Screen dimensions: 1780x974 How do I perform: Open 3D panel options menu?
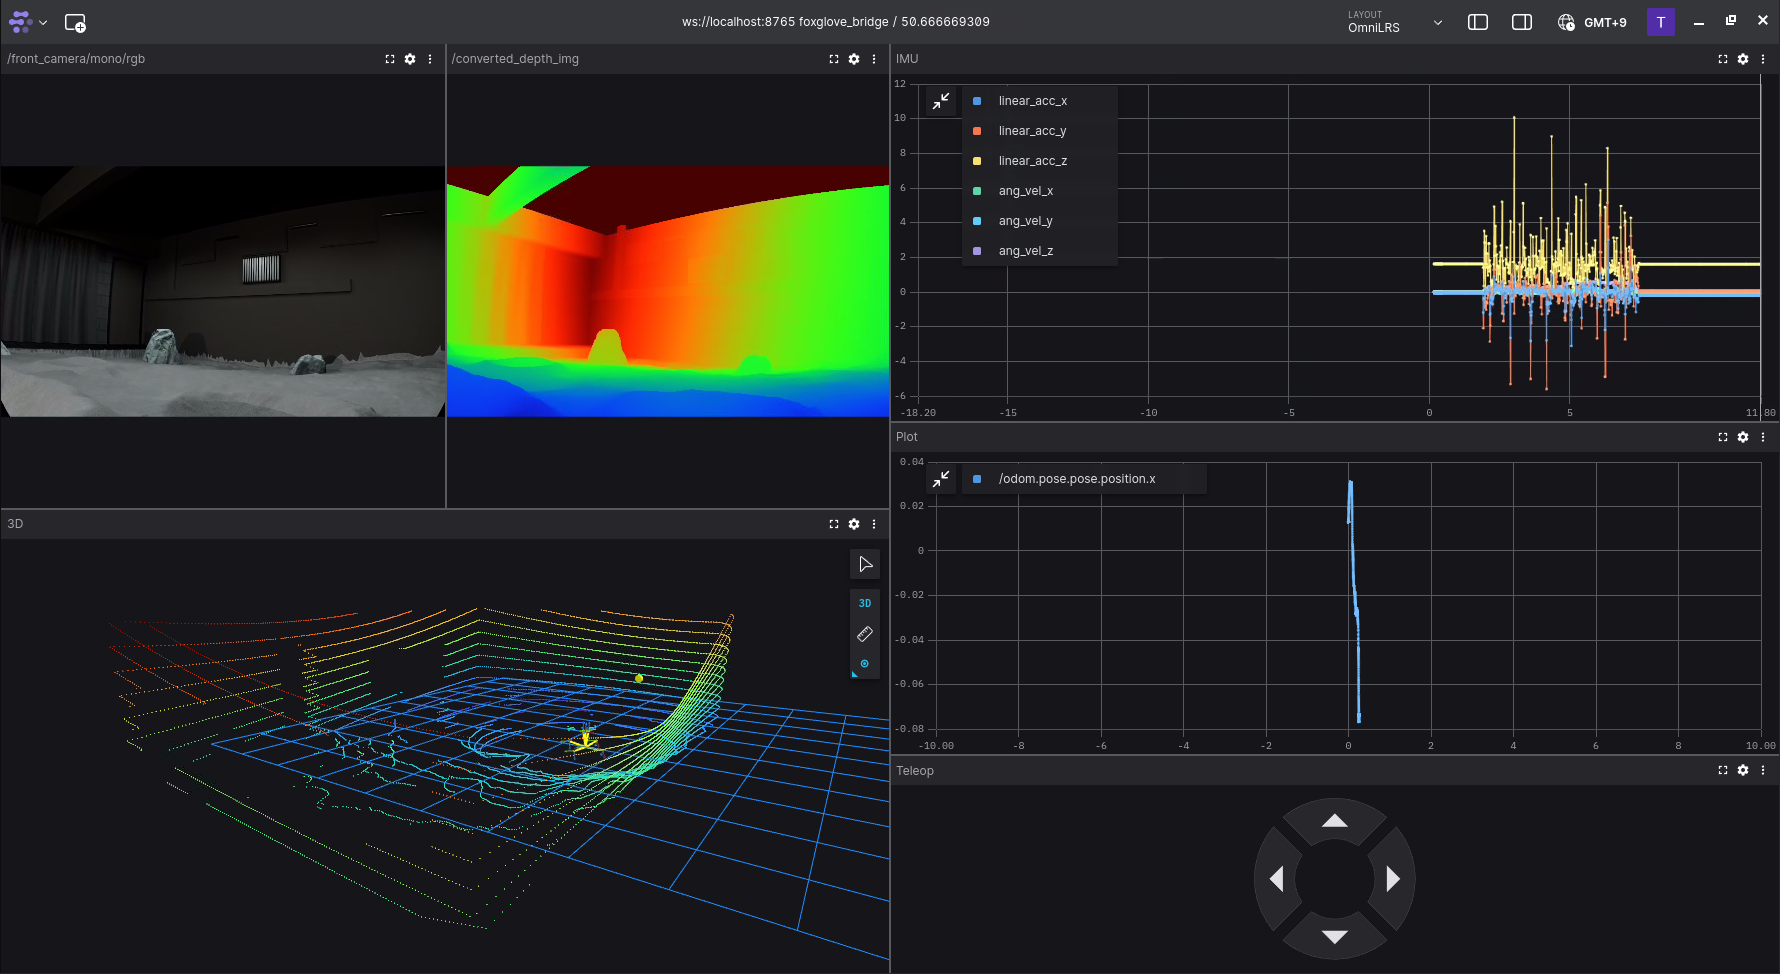coord(874,524)
